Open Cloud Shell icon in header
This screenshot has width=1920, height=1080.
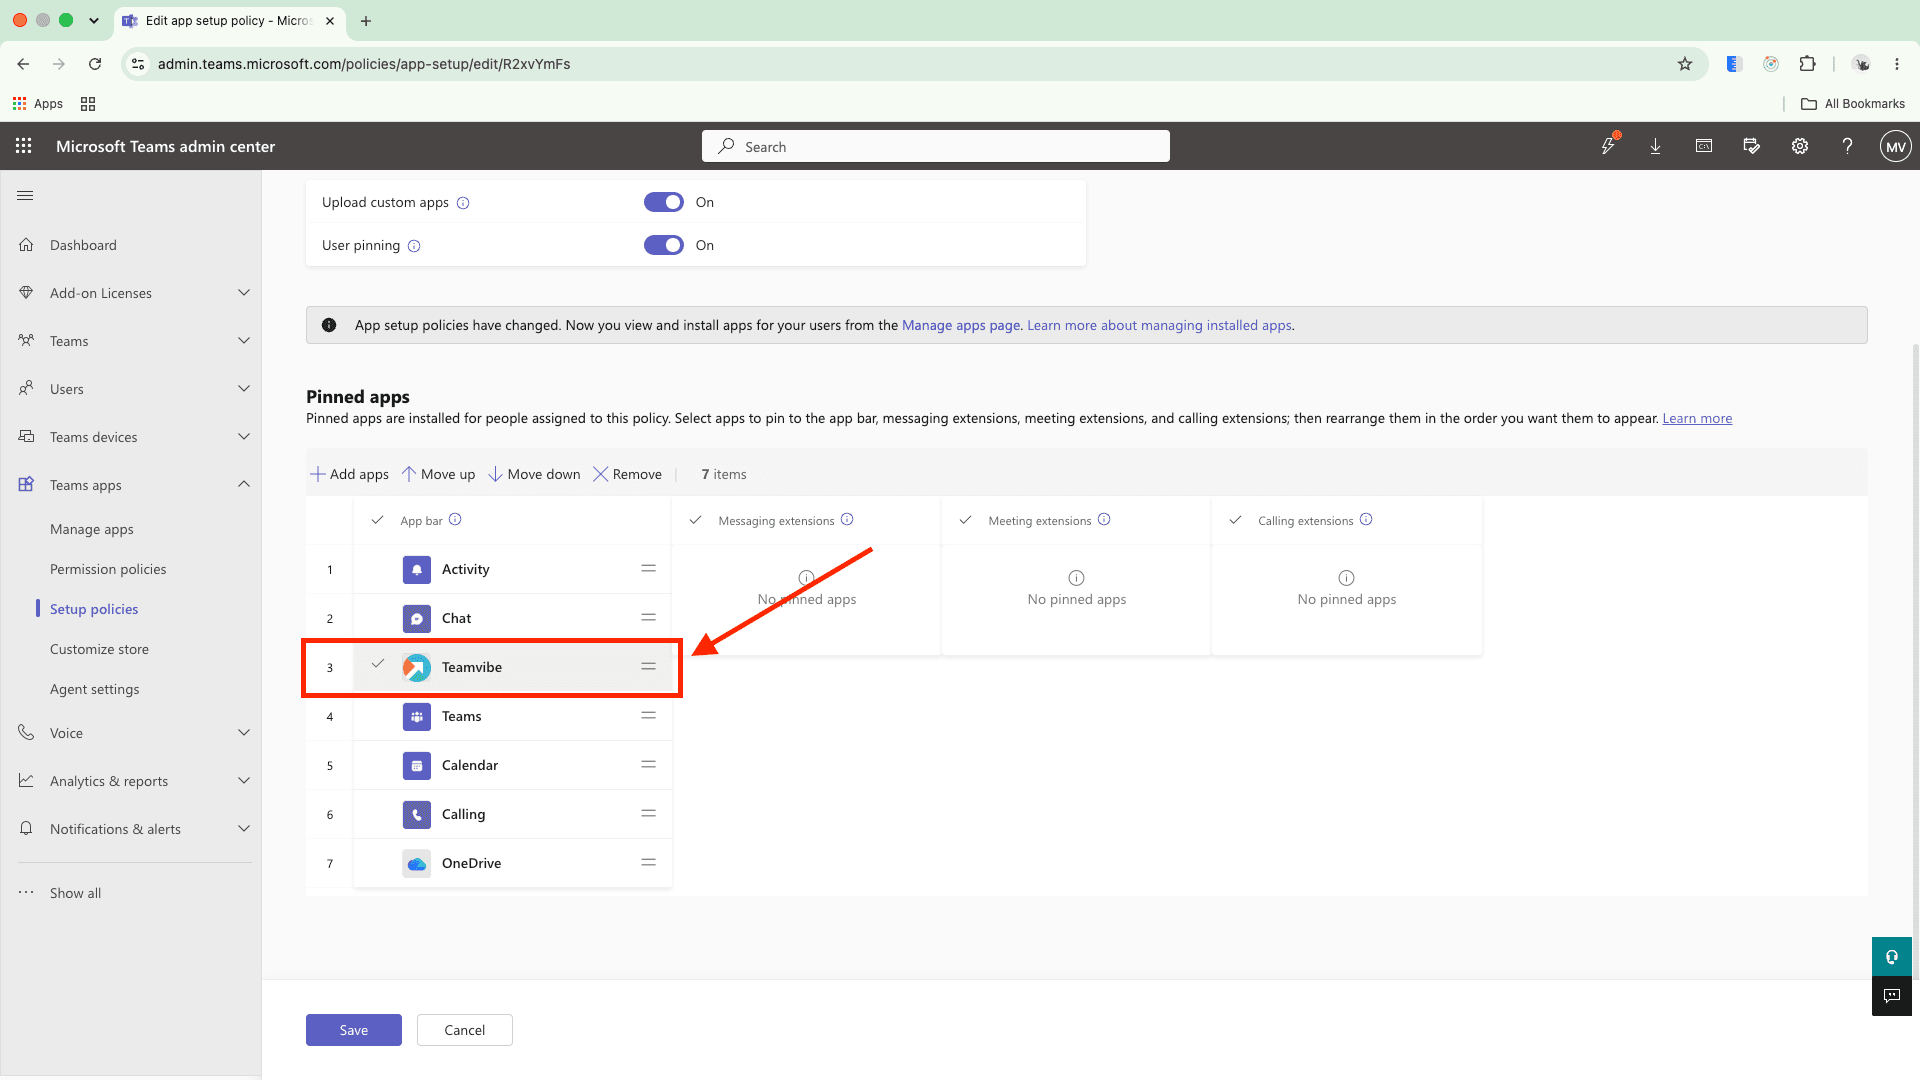(x=1704, y=146)
